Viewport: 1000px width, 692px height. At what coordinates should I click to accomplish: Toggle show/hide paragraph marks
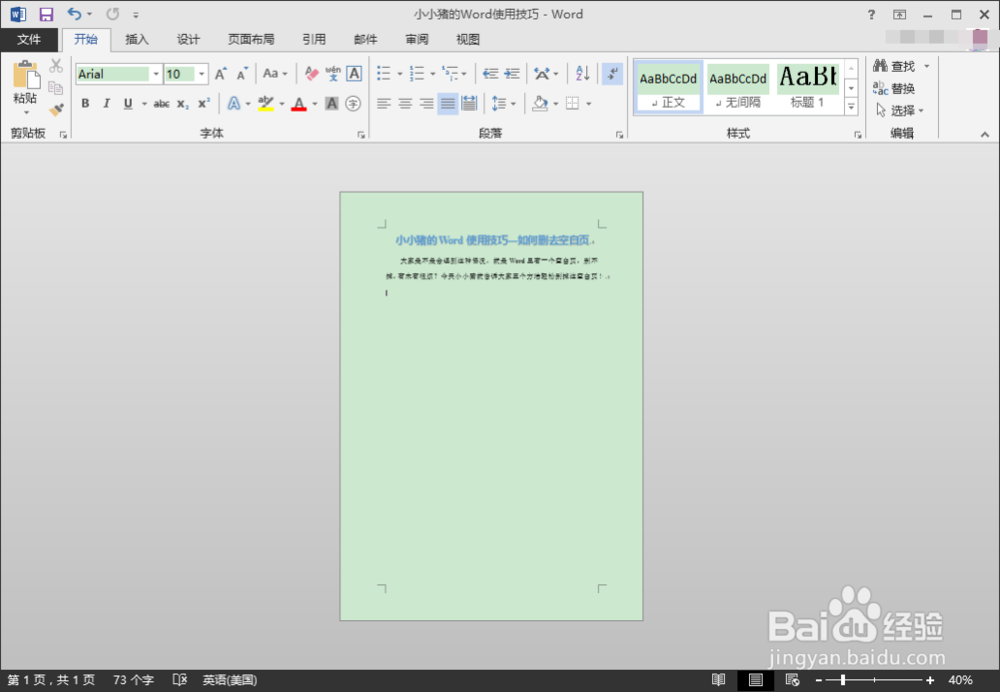point(611,73)
